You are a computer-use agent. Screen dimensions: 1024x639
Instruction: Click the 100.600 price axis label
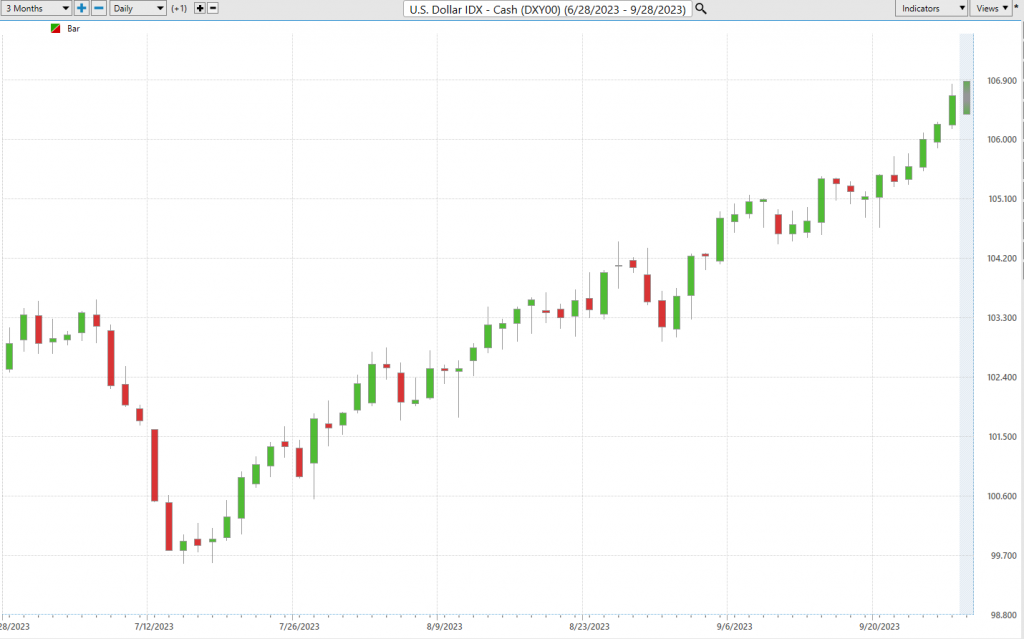[x=1002, y=496]
